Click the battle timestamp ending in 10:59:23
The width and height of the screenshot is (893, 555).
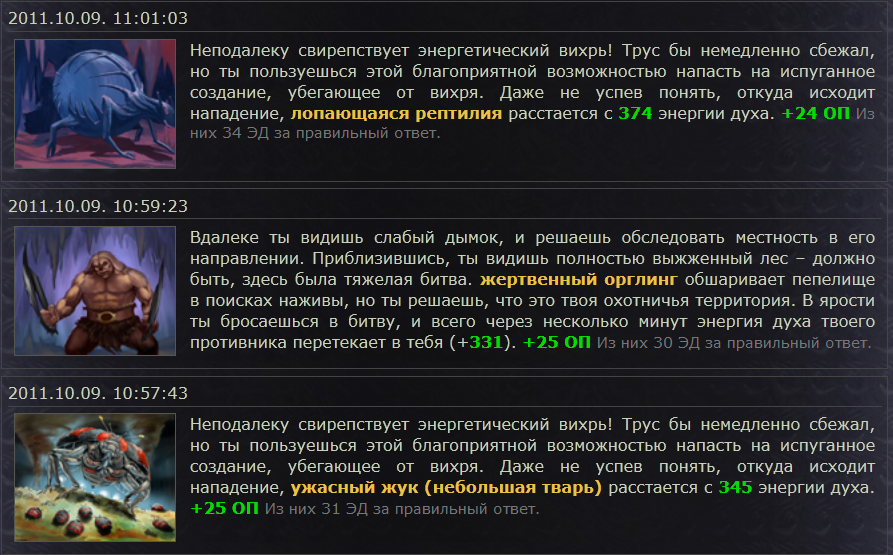point(98,205)
